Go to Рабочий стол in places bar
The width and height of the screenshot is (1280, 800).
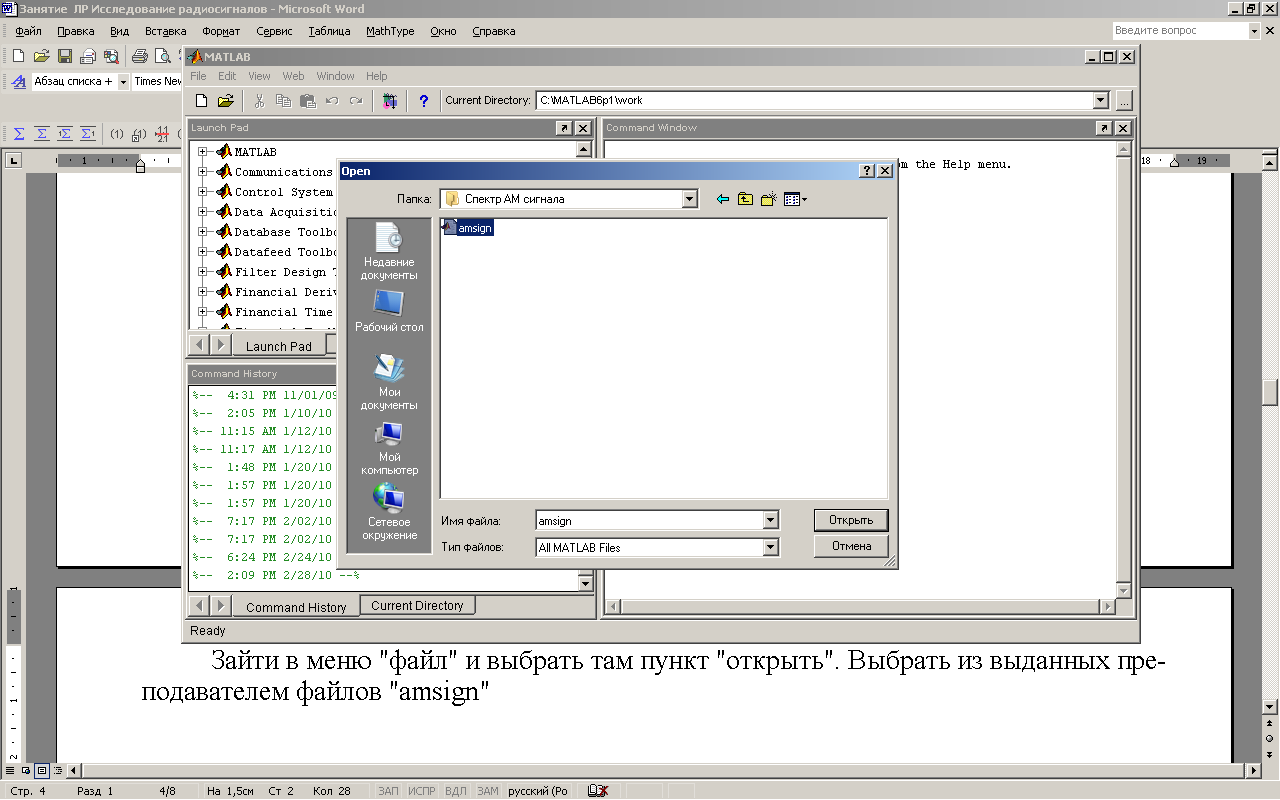[x=389, y=311]
